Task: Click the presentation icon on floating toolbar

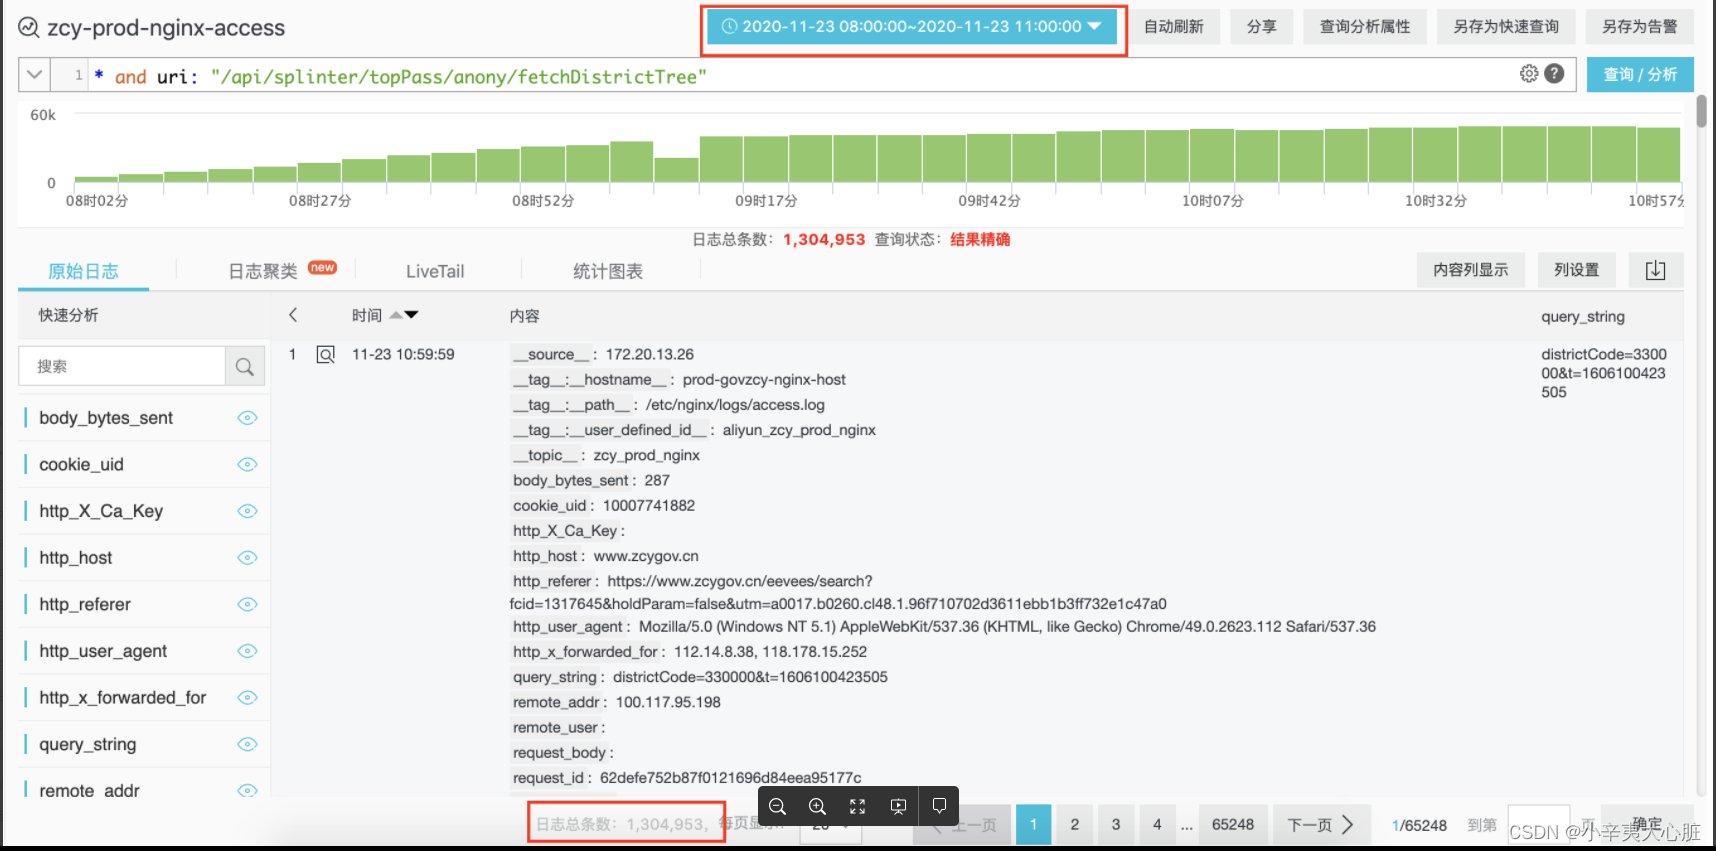Action: (x=898, y=806)
